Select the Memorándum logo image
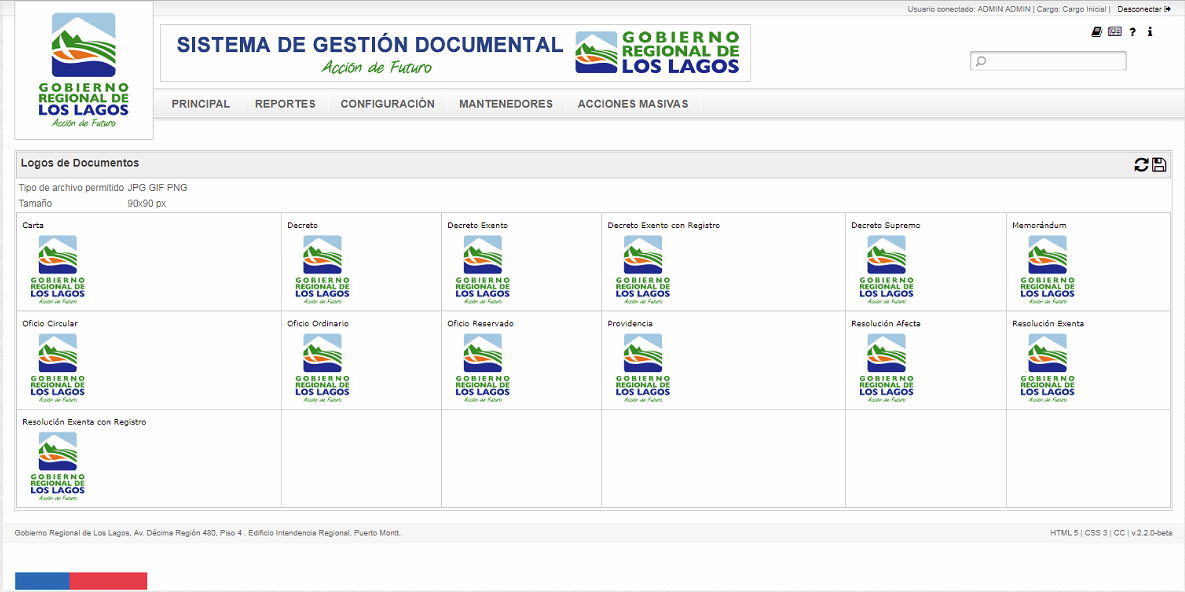 [1047, 269]
